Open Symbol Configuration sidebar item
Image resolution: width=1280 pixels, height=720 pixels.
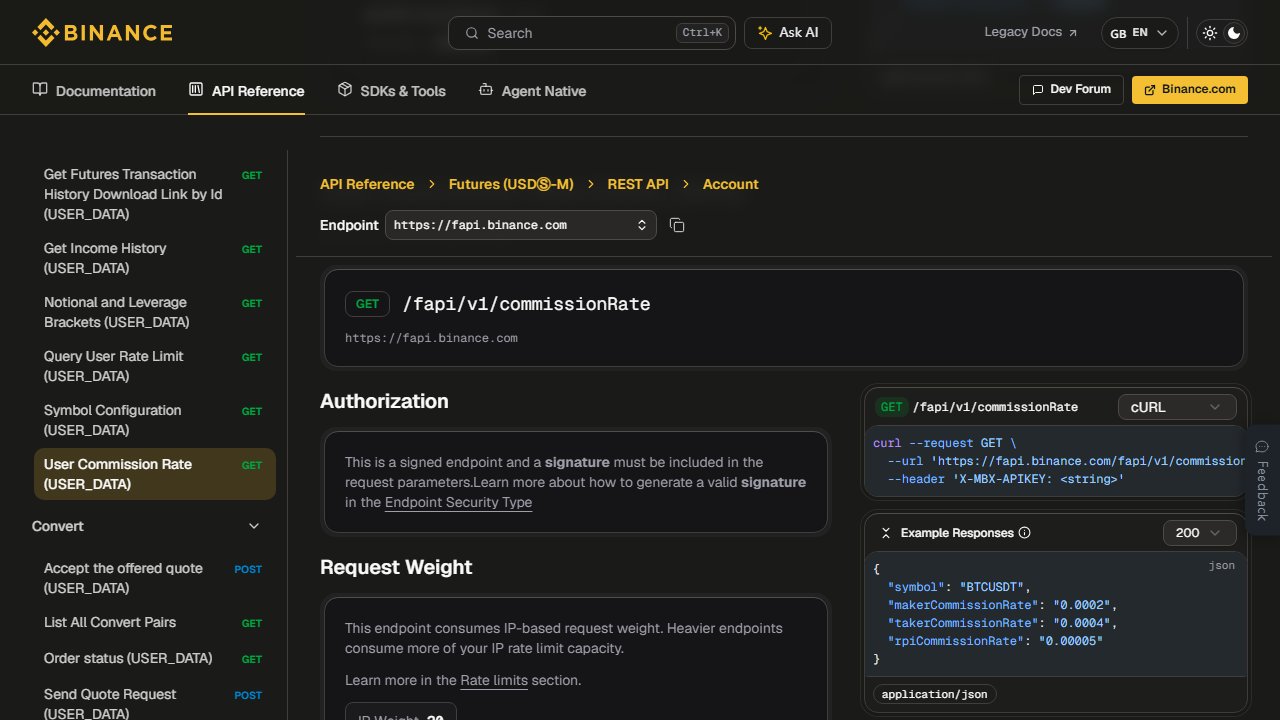point(154,420)
